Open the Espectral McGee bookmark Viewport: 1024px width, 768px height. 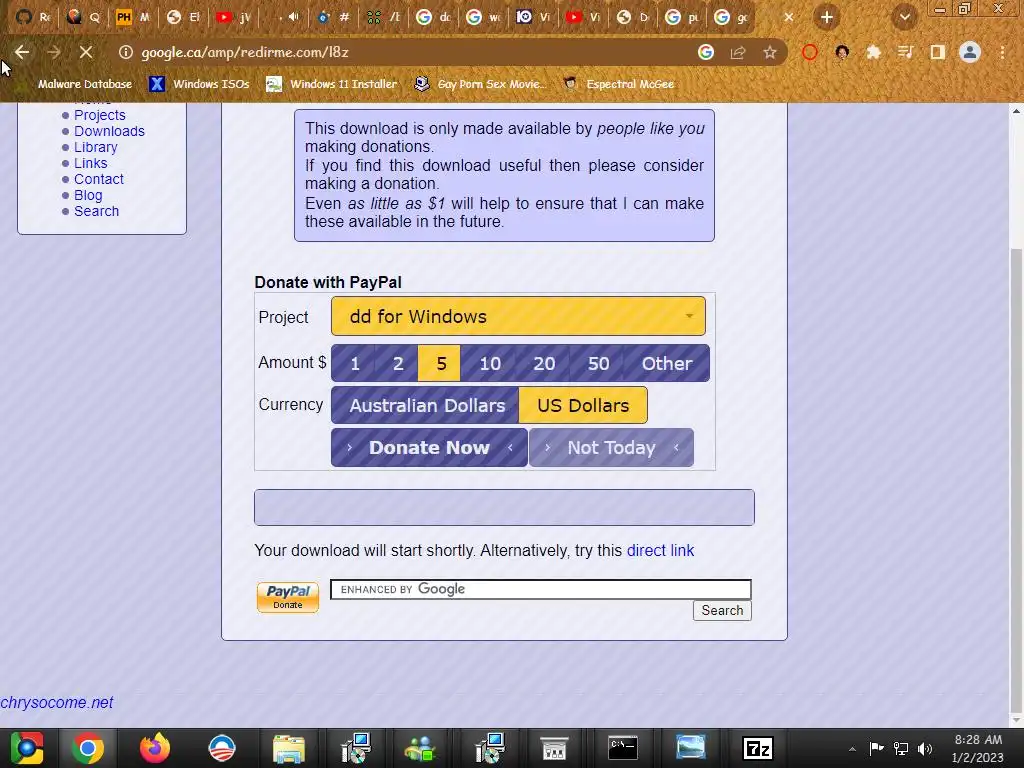pos(619,84)
